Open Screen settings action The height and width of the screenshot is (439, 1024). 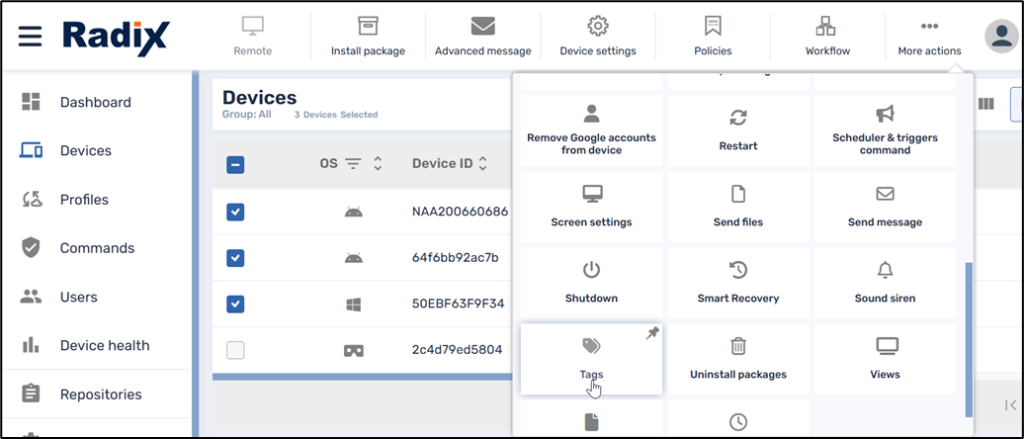point(591,206)
